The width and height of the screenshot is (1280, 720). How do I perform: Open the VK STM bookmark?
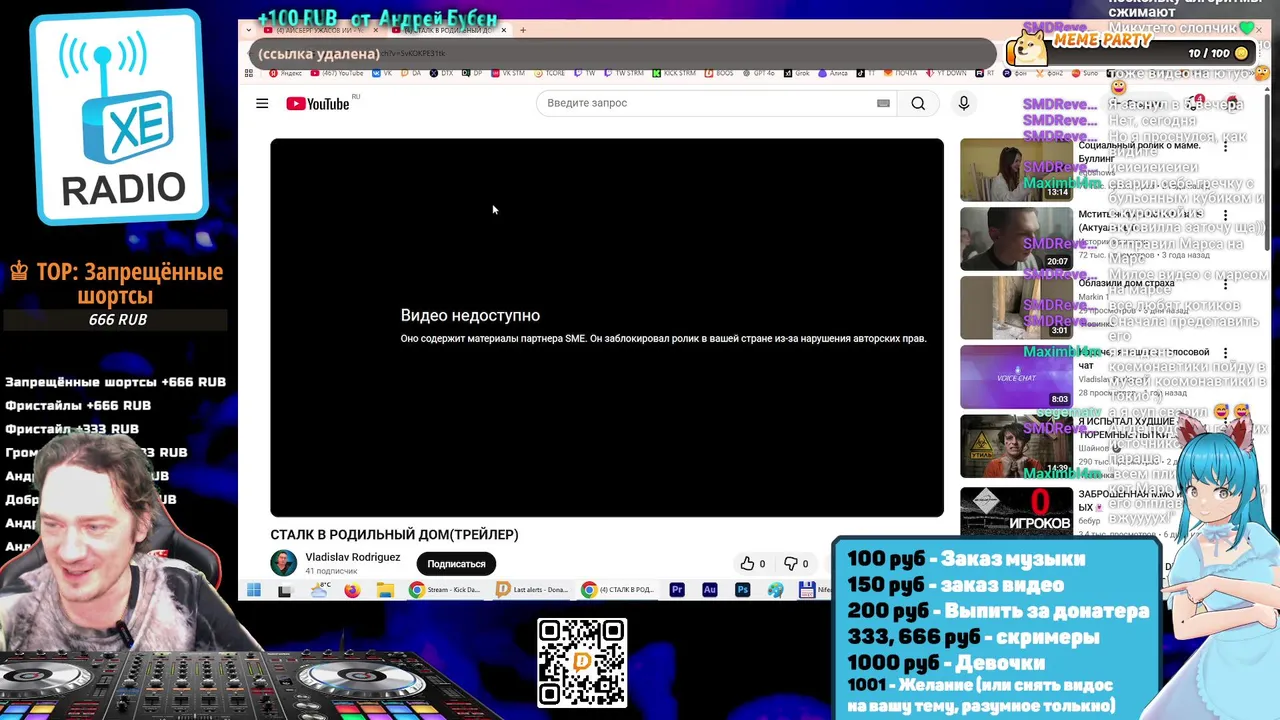tap(506, 73)
